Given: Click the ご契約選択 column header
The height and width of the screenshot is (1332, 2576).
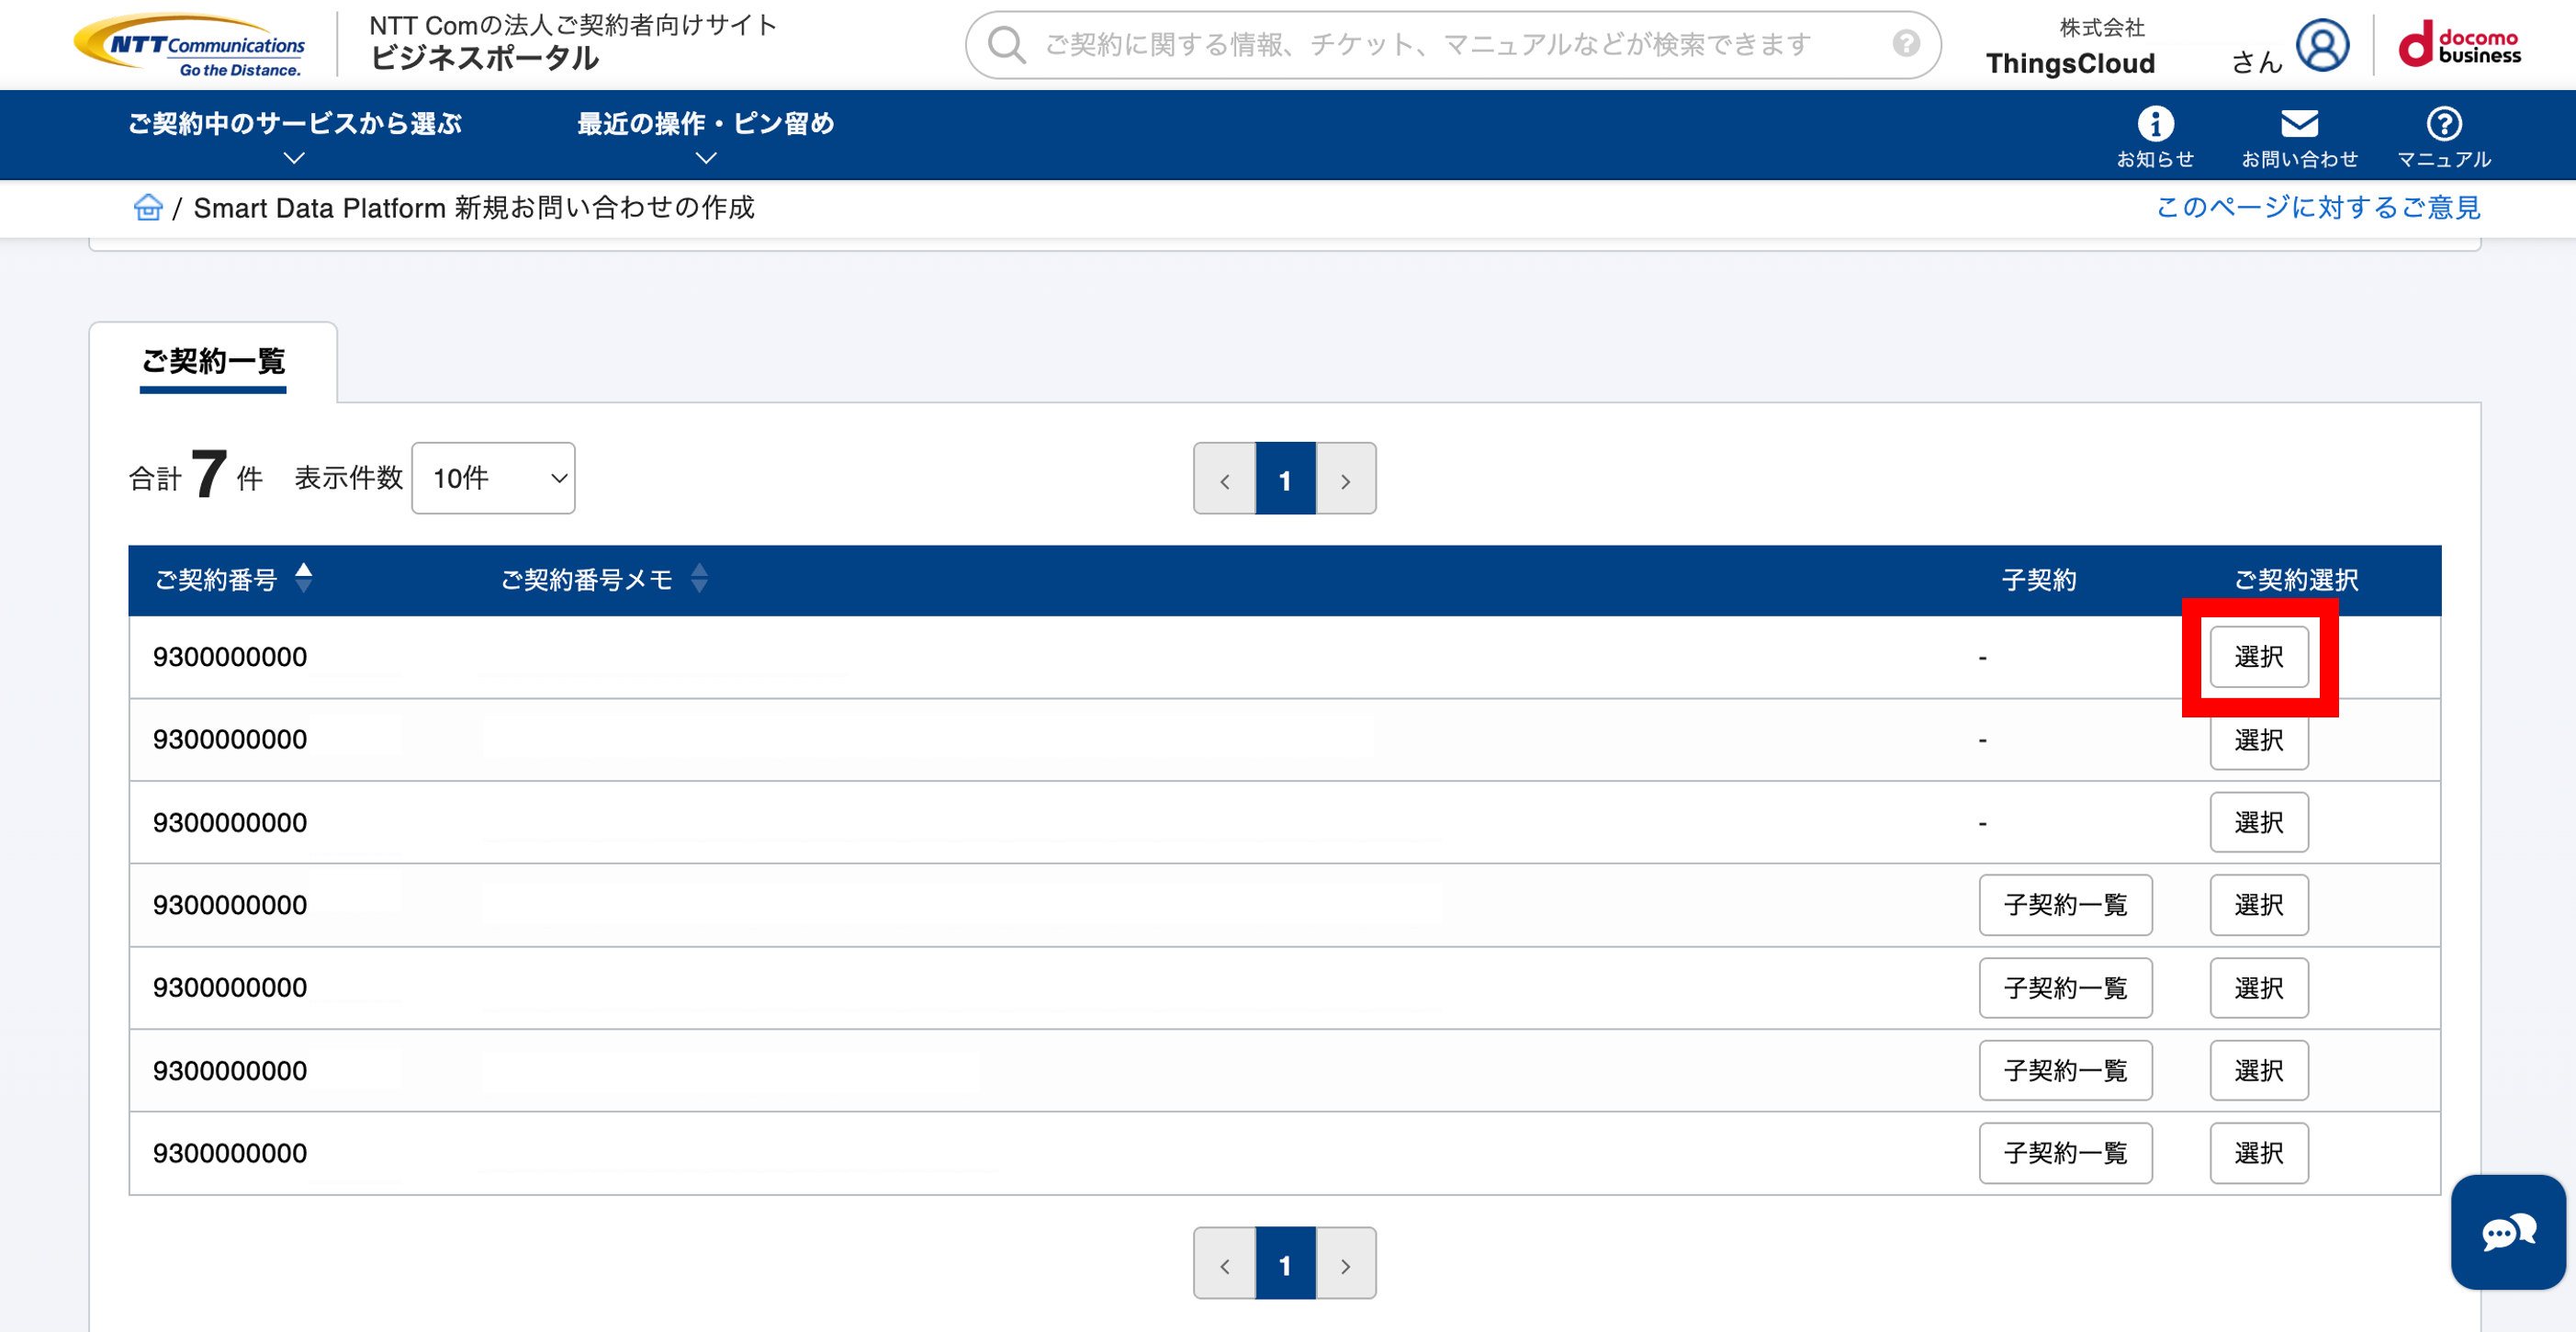Looking at the screenshot, I should click(2296, 580).
